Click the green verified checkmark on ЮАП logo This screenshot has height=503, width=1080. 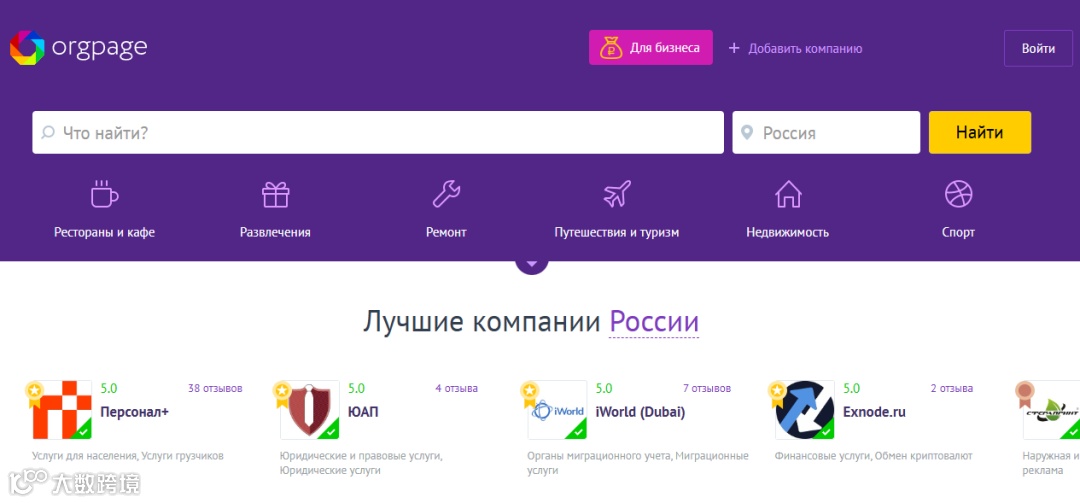tap(331, 431)
